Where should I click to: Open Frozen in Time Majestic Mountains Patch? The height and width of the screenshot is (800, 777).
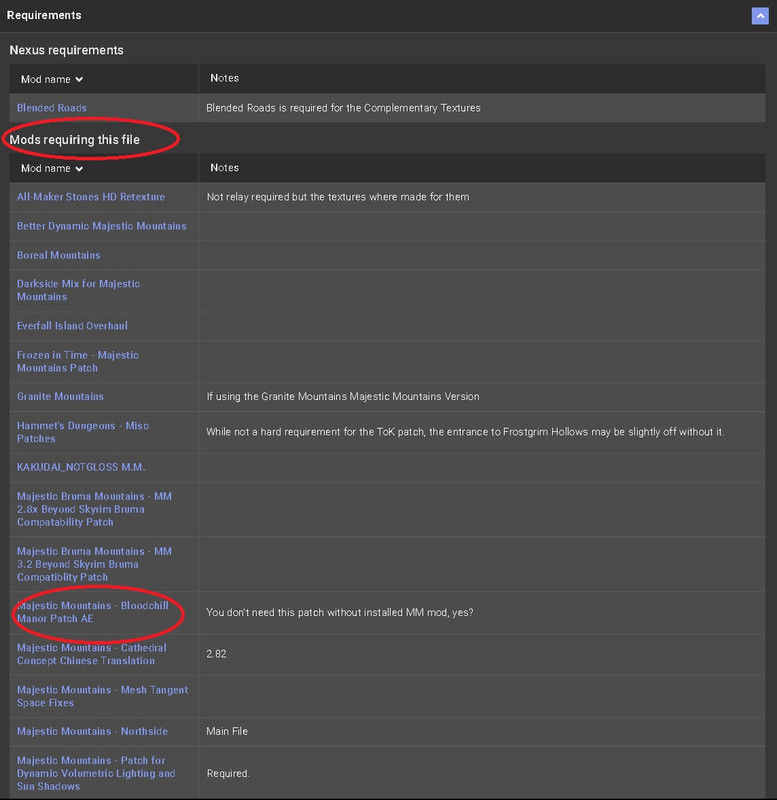78,361
